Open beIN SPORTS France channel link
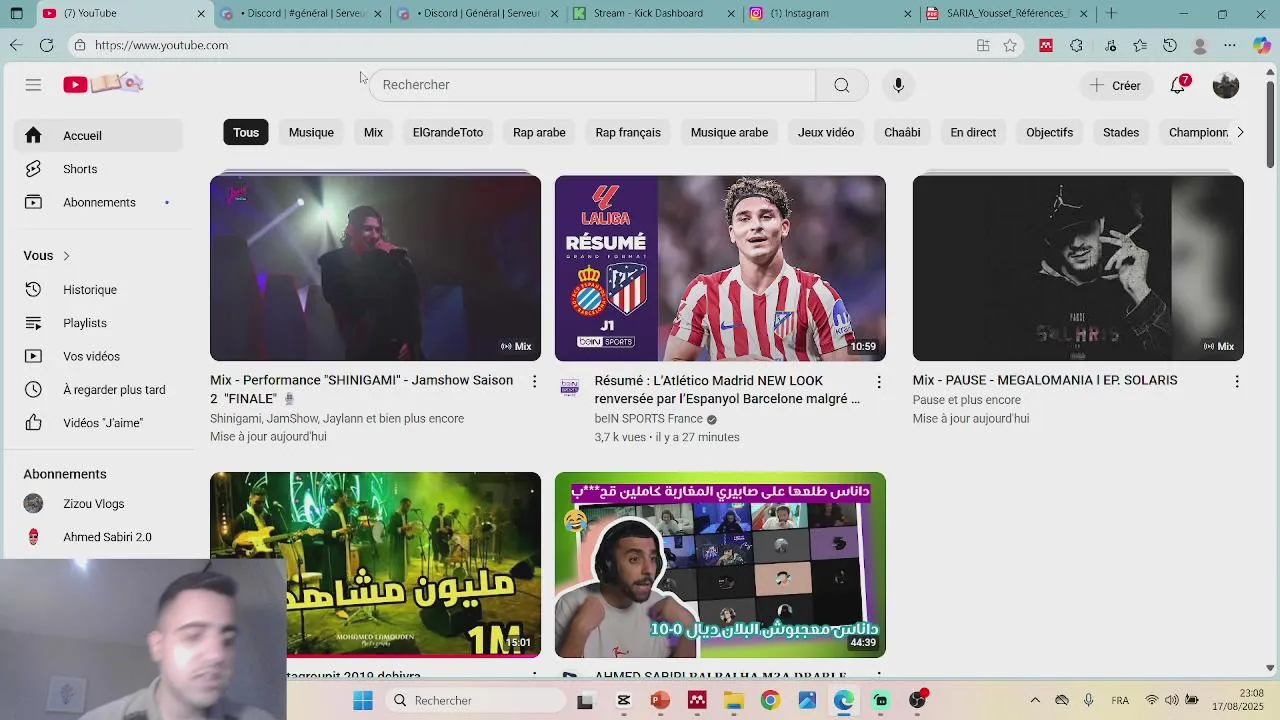The image size is (1280, 720). point(648,419)
